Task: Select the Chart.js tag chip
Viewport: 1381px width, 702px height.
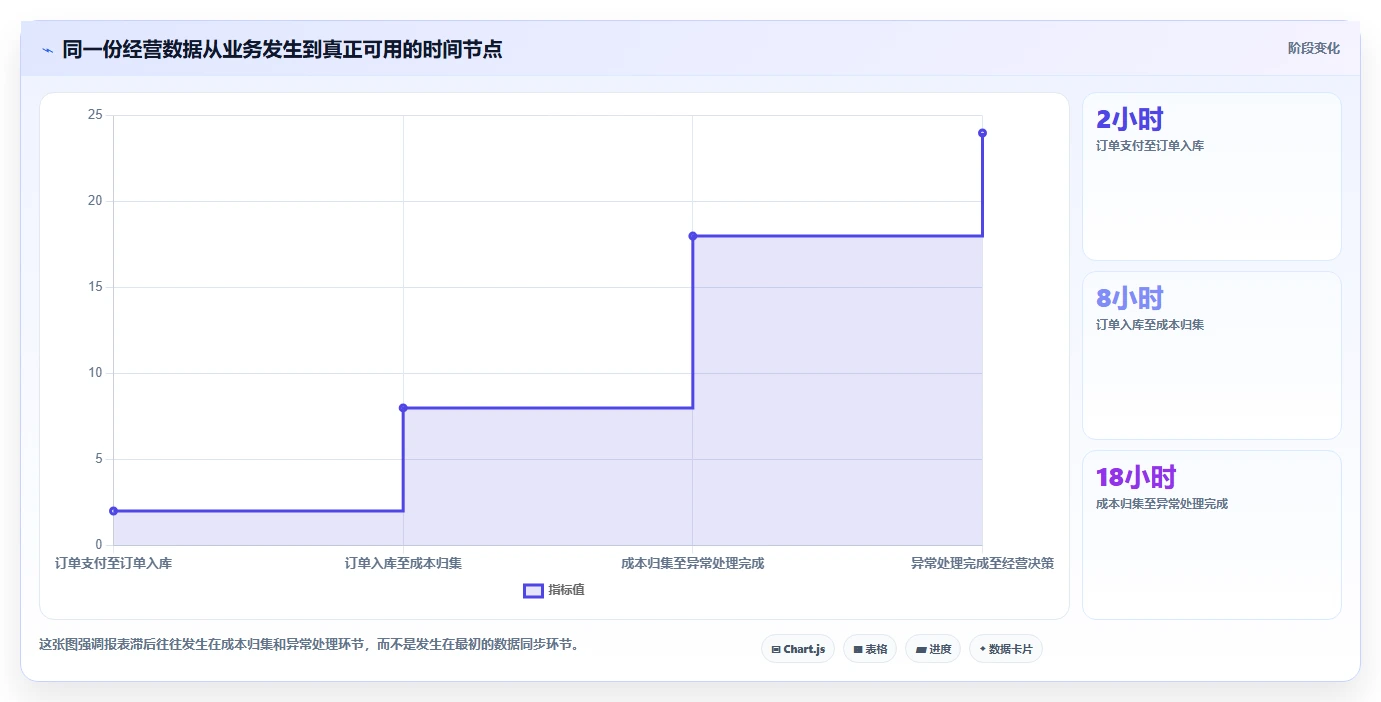Action: (797, 649)
